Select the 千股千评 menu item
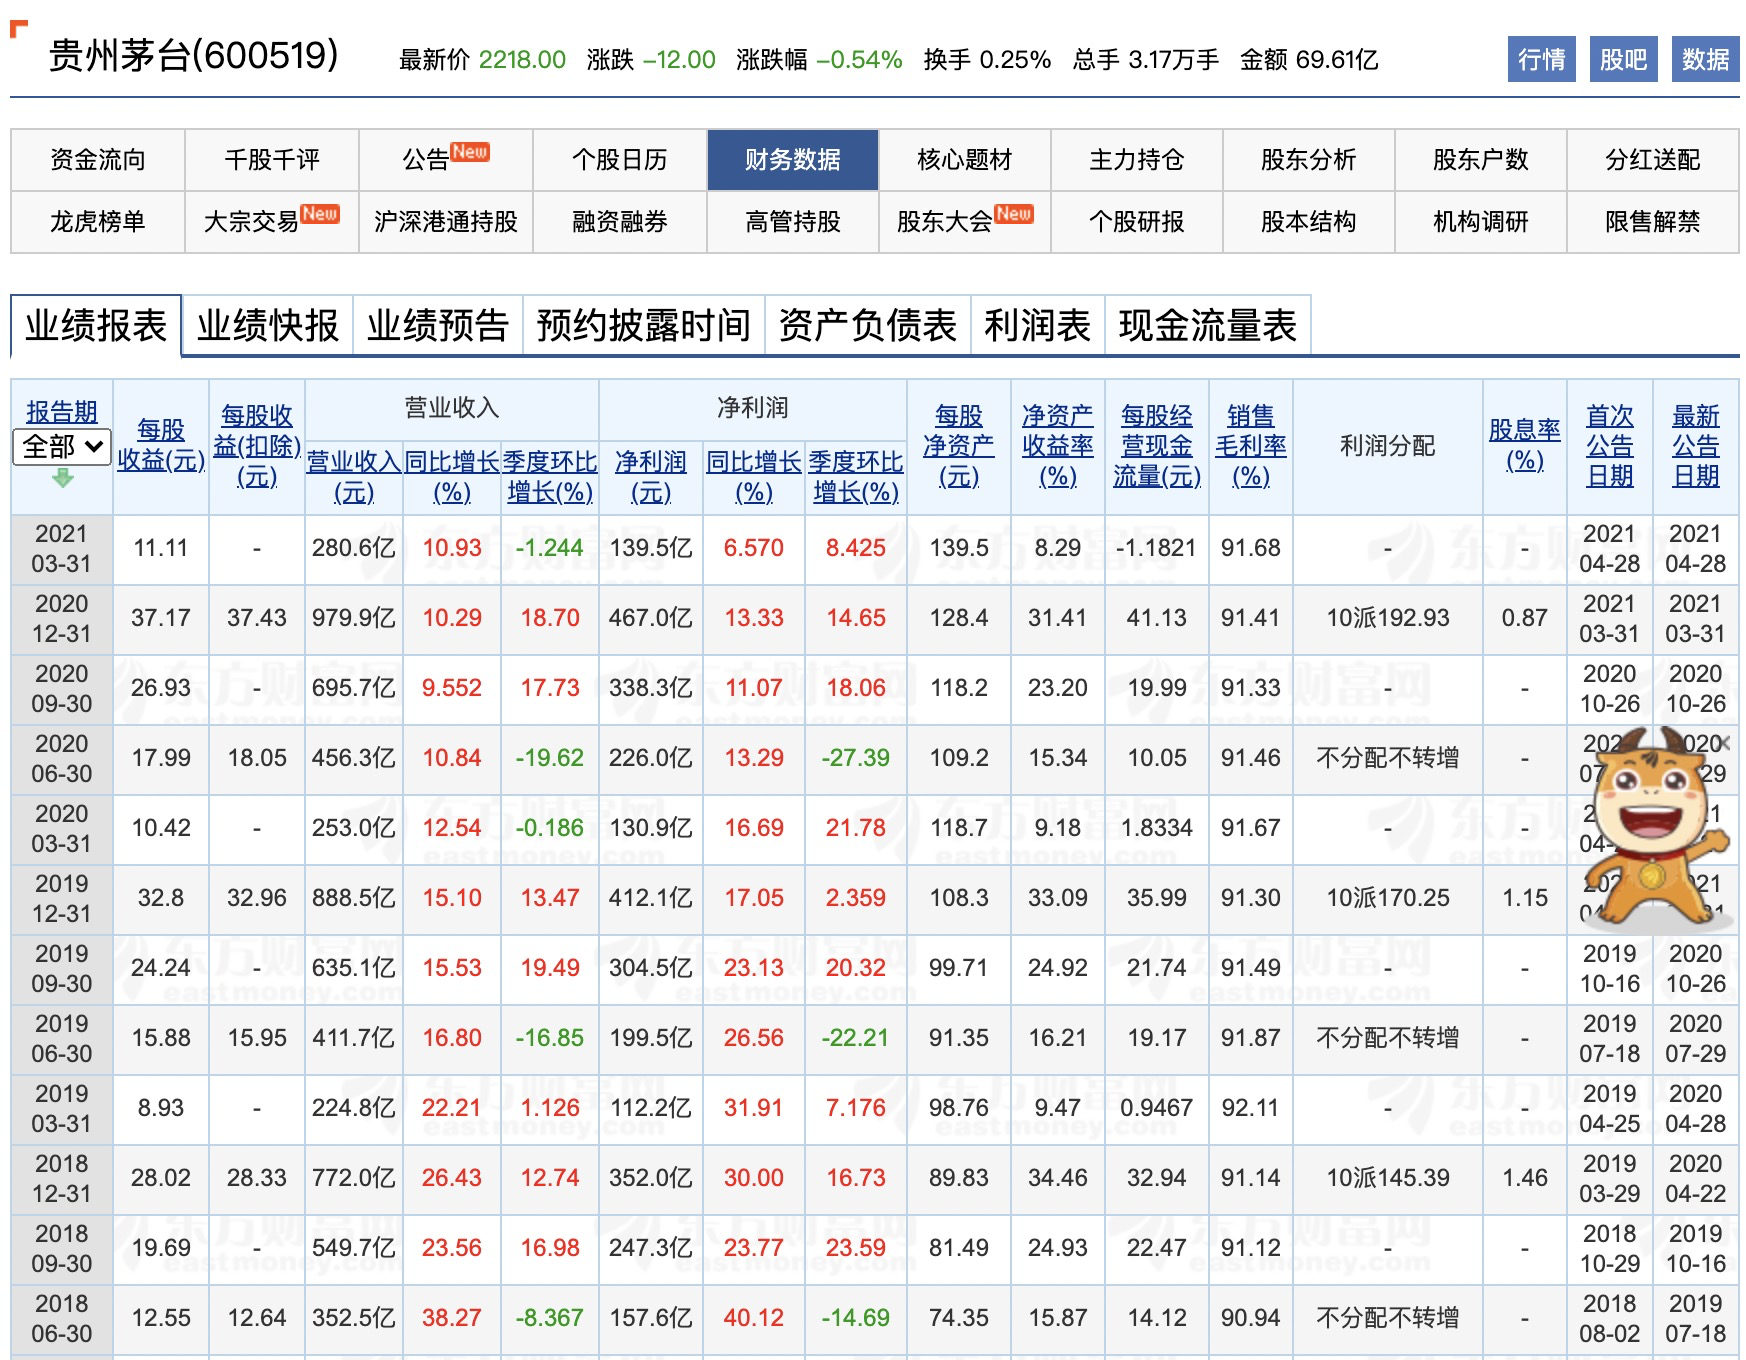This screenshot has height=1360, width=1746. (272, 160)
